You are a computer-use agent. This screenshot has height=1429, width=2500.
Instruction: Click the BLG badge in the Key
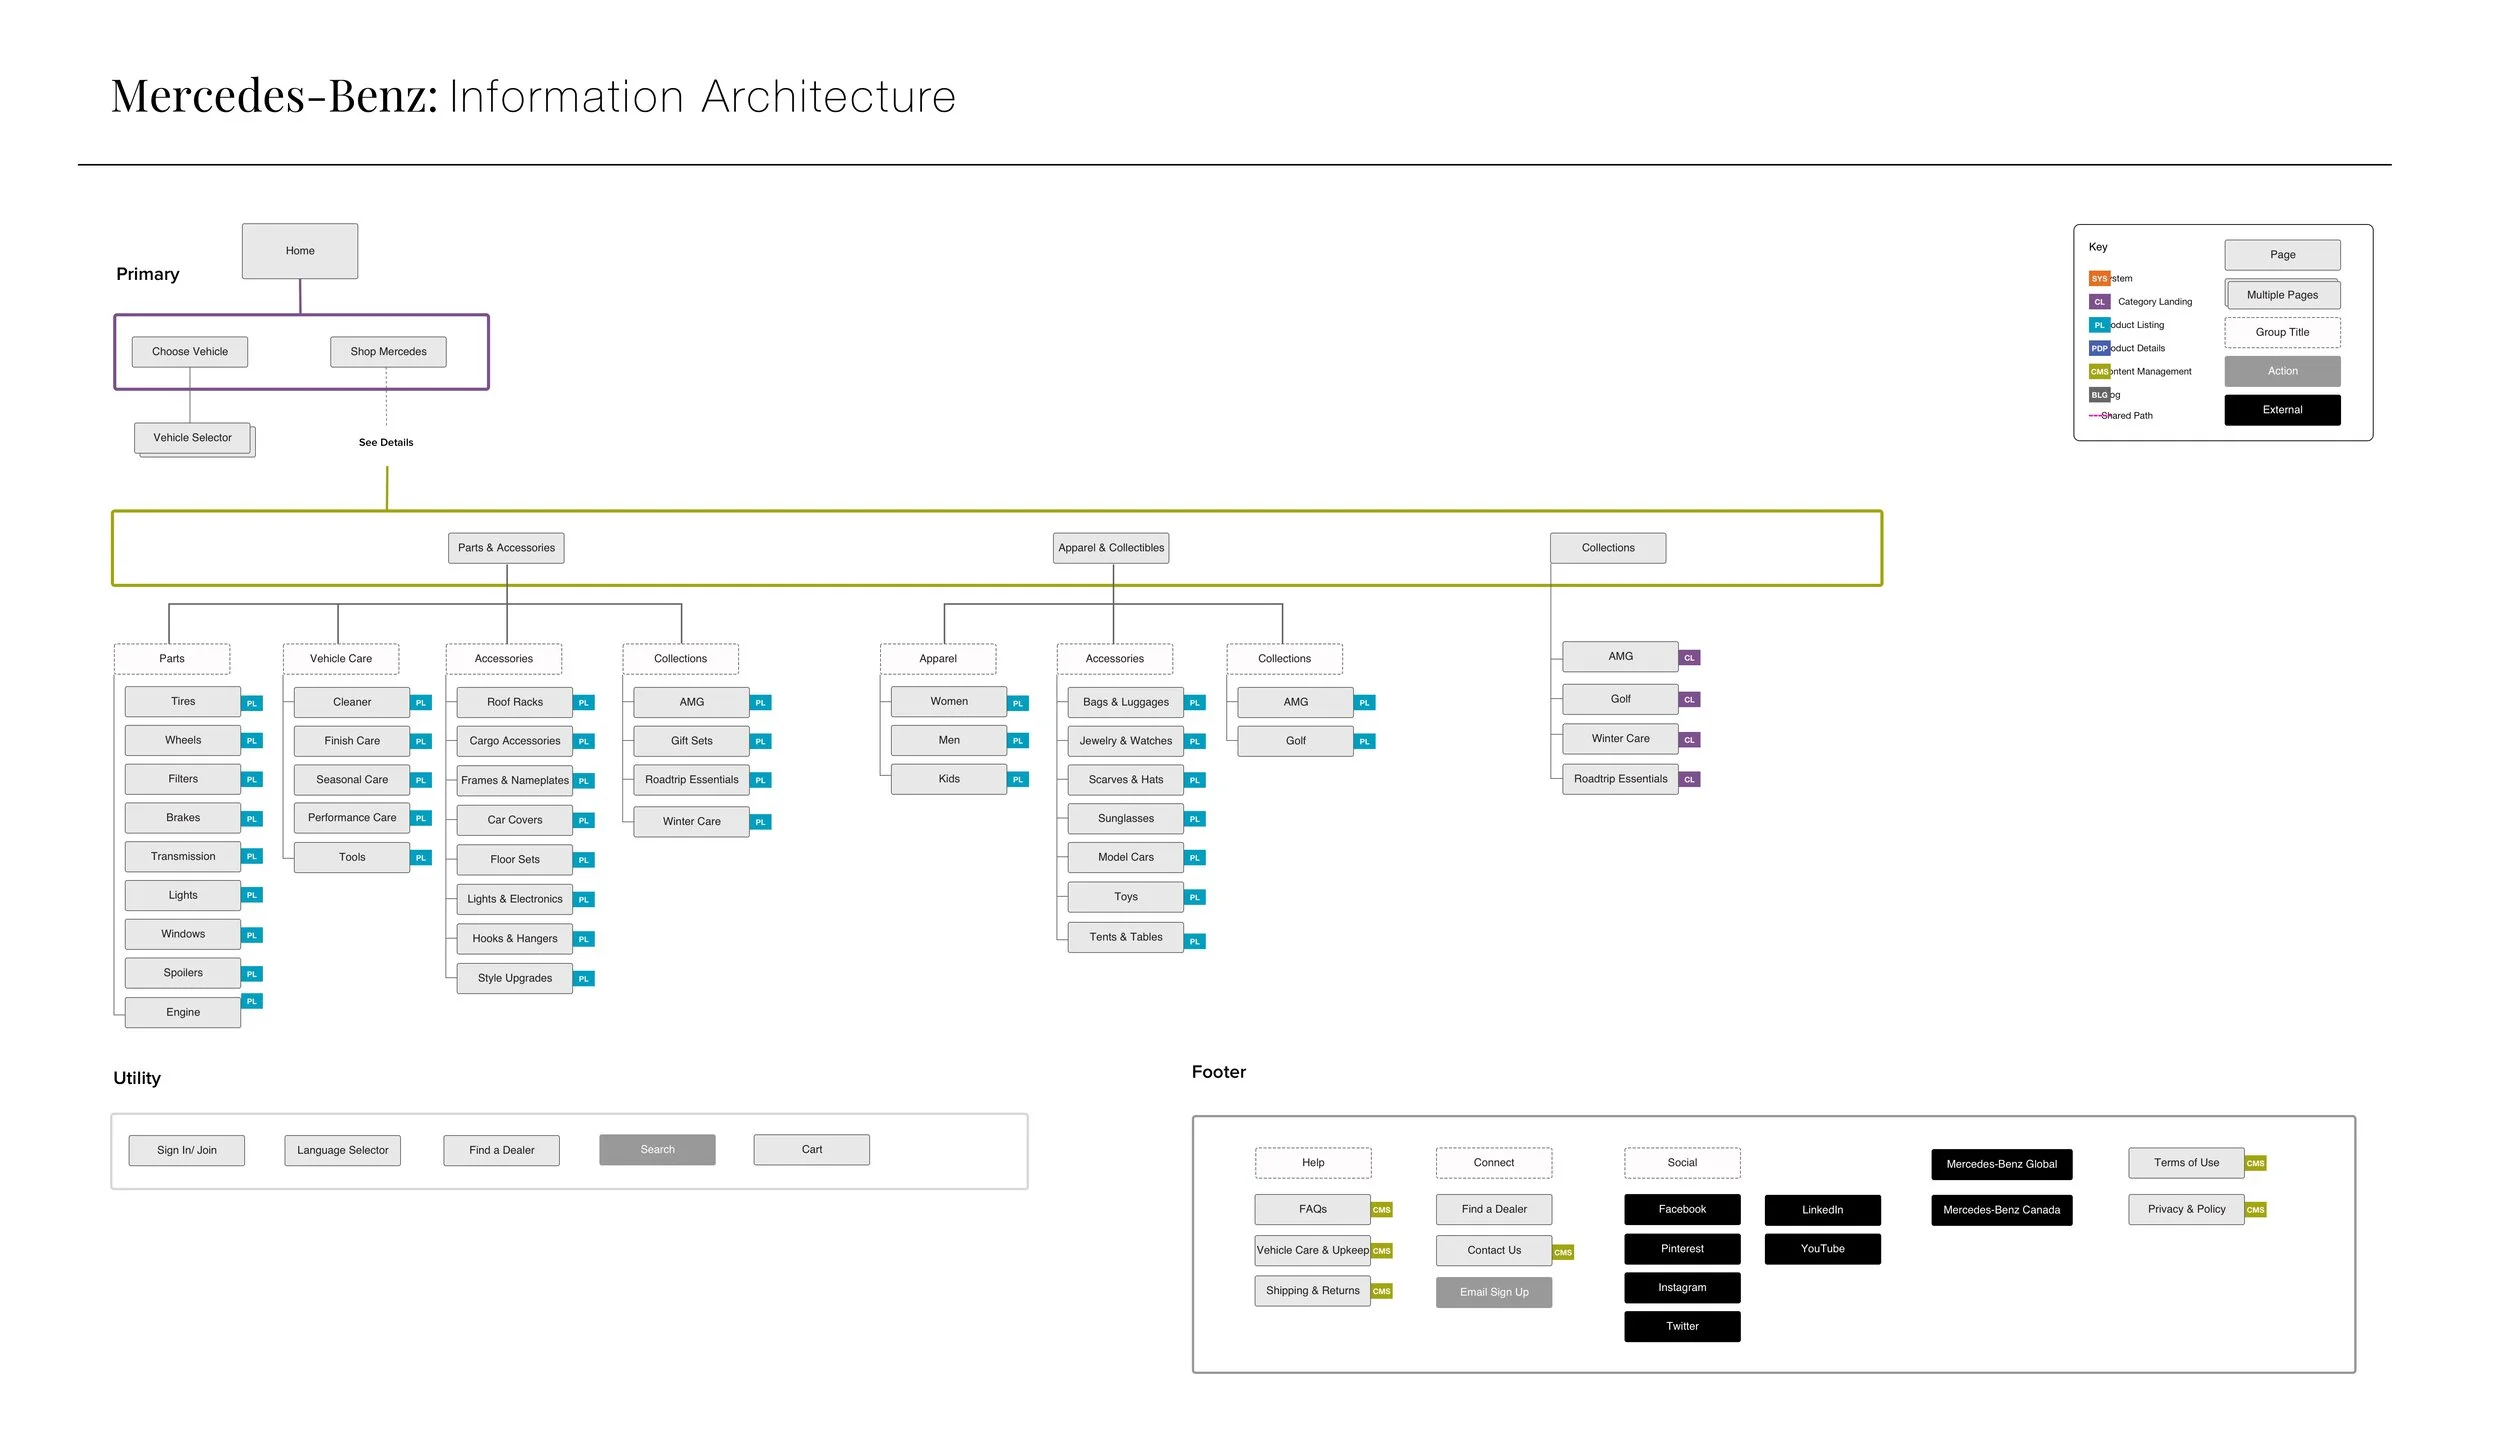(x=2099, y=395)
